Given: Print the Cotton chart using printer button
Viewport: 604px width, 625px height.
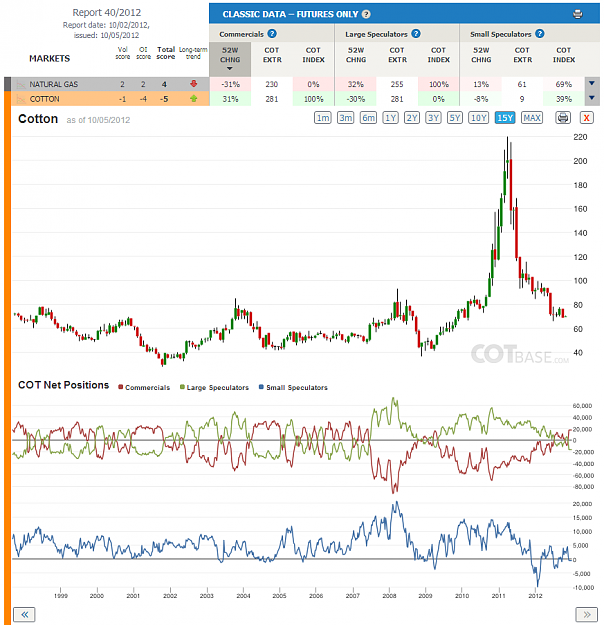Looking at the screenshot, I should click(563, 118).
